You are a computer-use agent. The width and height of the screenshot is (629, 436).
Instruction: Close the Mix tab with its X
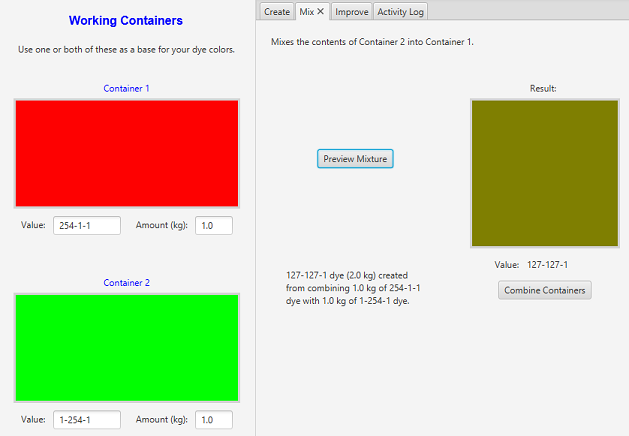(321, 12)
